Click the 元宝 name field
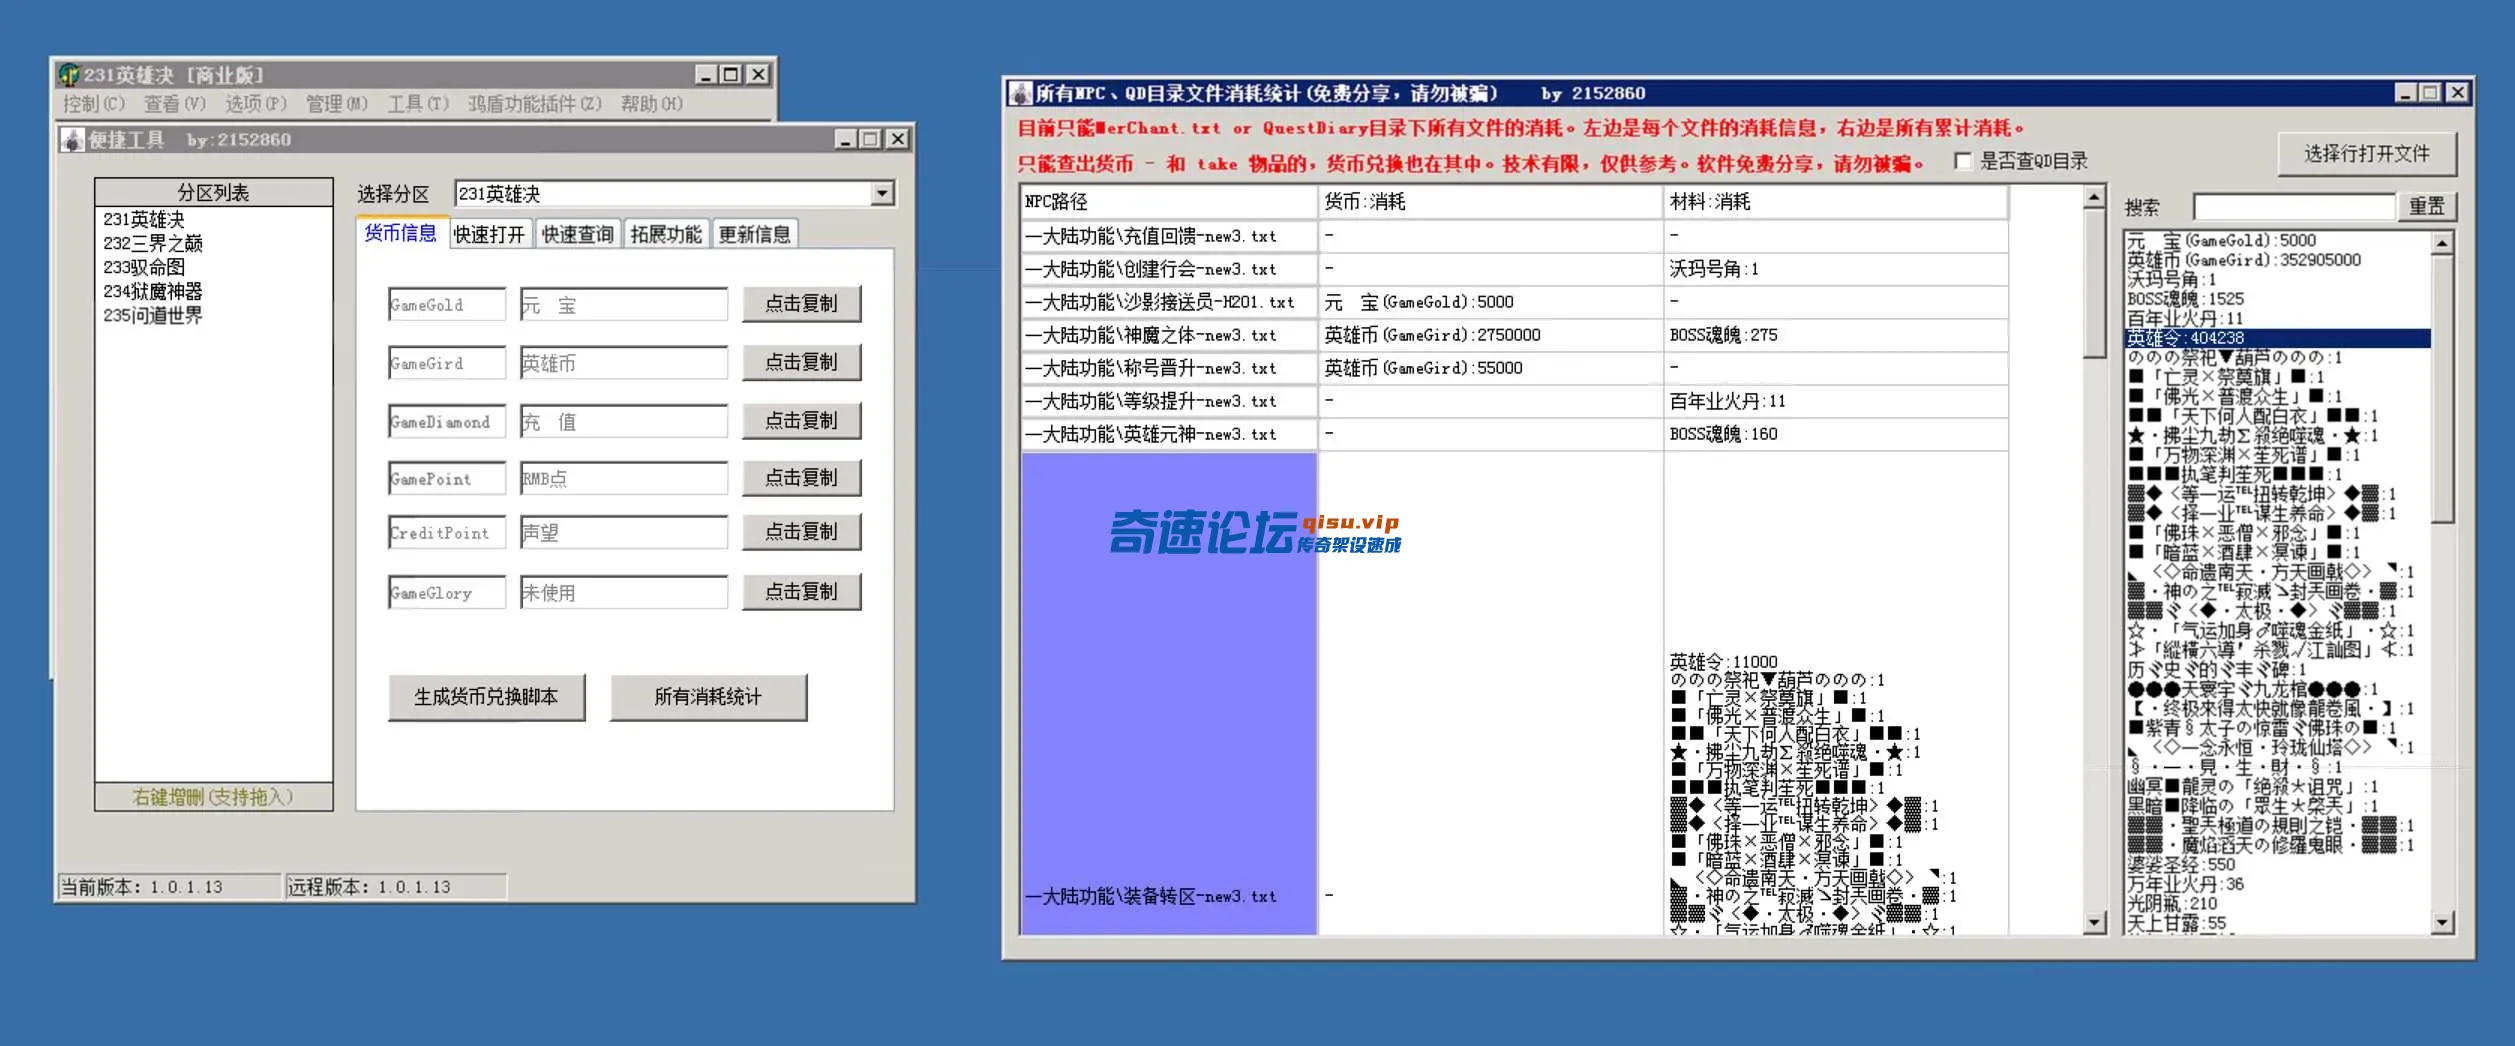This screenshot has width=2515, height=1046. [623, 305]
